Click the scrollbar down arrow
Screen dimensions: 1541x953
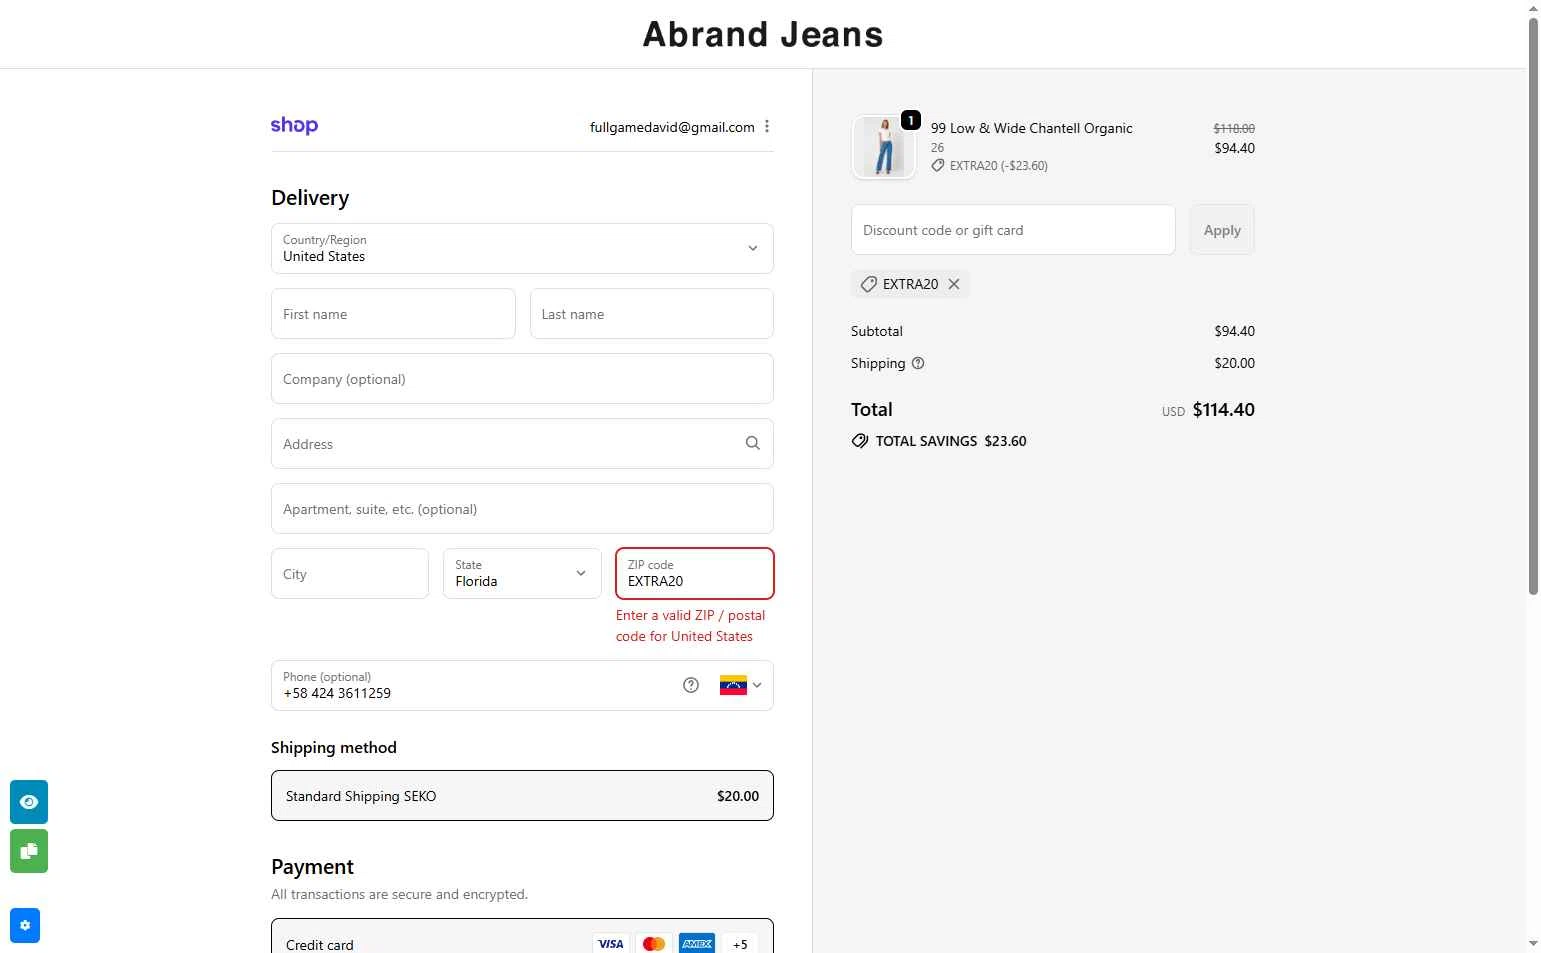[1533, 944]
